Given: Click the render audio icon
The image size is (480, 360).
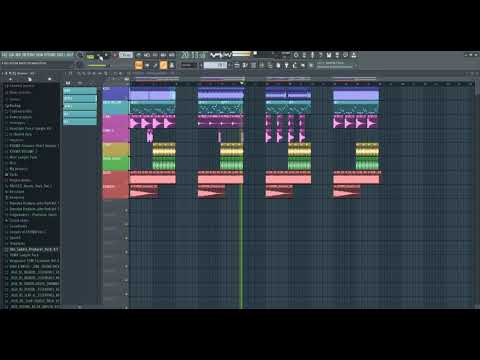Looking at the screenshot, I should [x=337, y=55].
